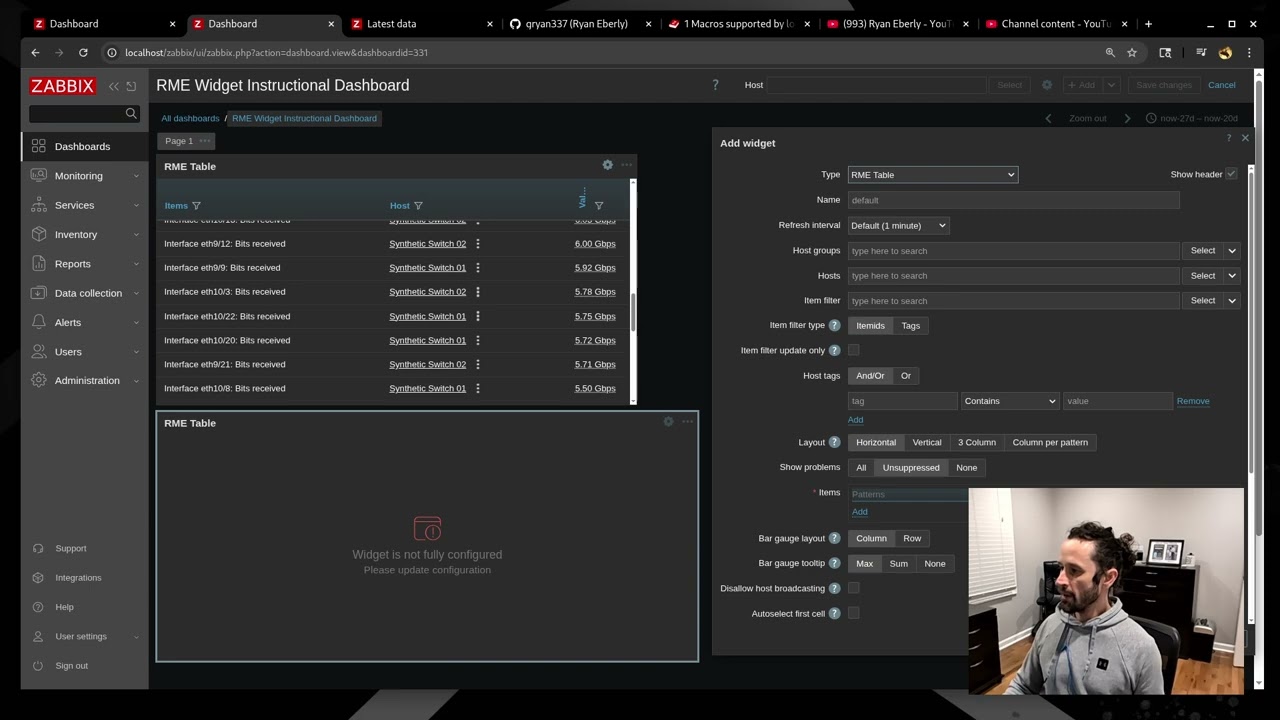Click the hide sidebar icon
1280x720 pixels.
[x=131, y=86]
